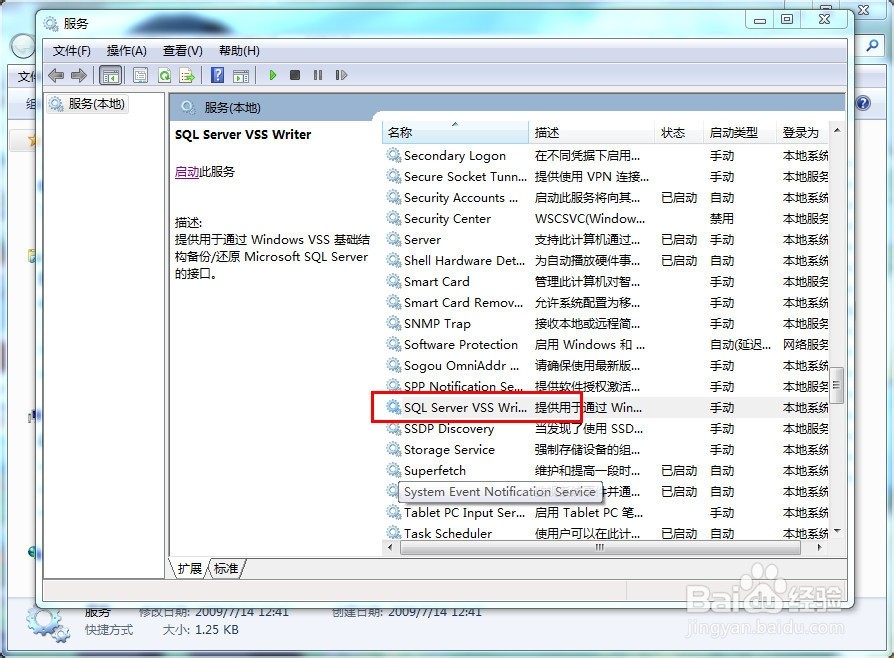Select the Security Center service

click(x=606, y=219)
